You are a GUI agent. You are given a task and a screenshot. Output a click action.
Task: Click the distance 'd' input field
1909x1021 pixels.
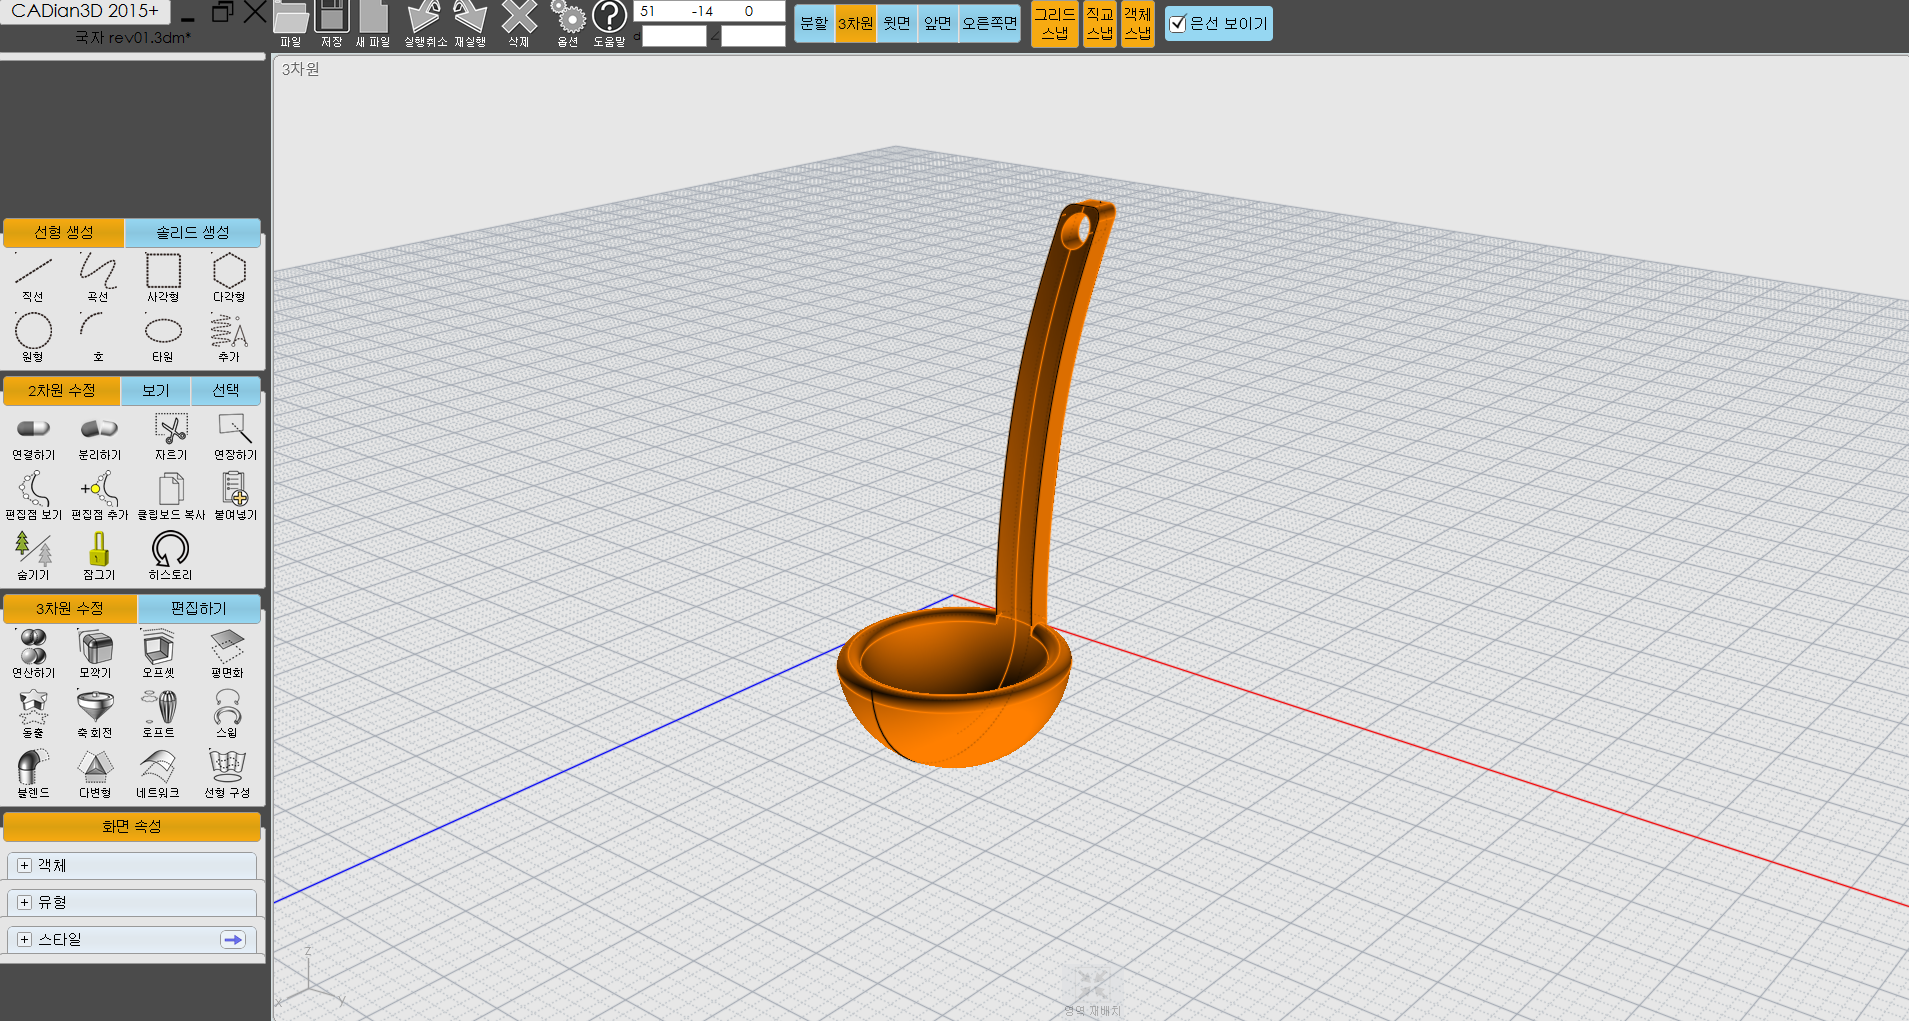[674, 36]
